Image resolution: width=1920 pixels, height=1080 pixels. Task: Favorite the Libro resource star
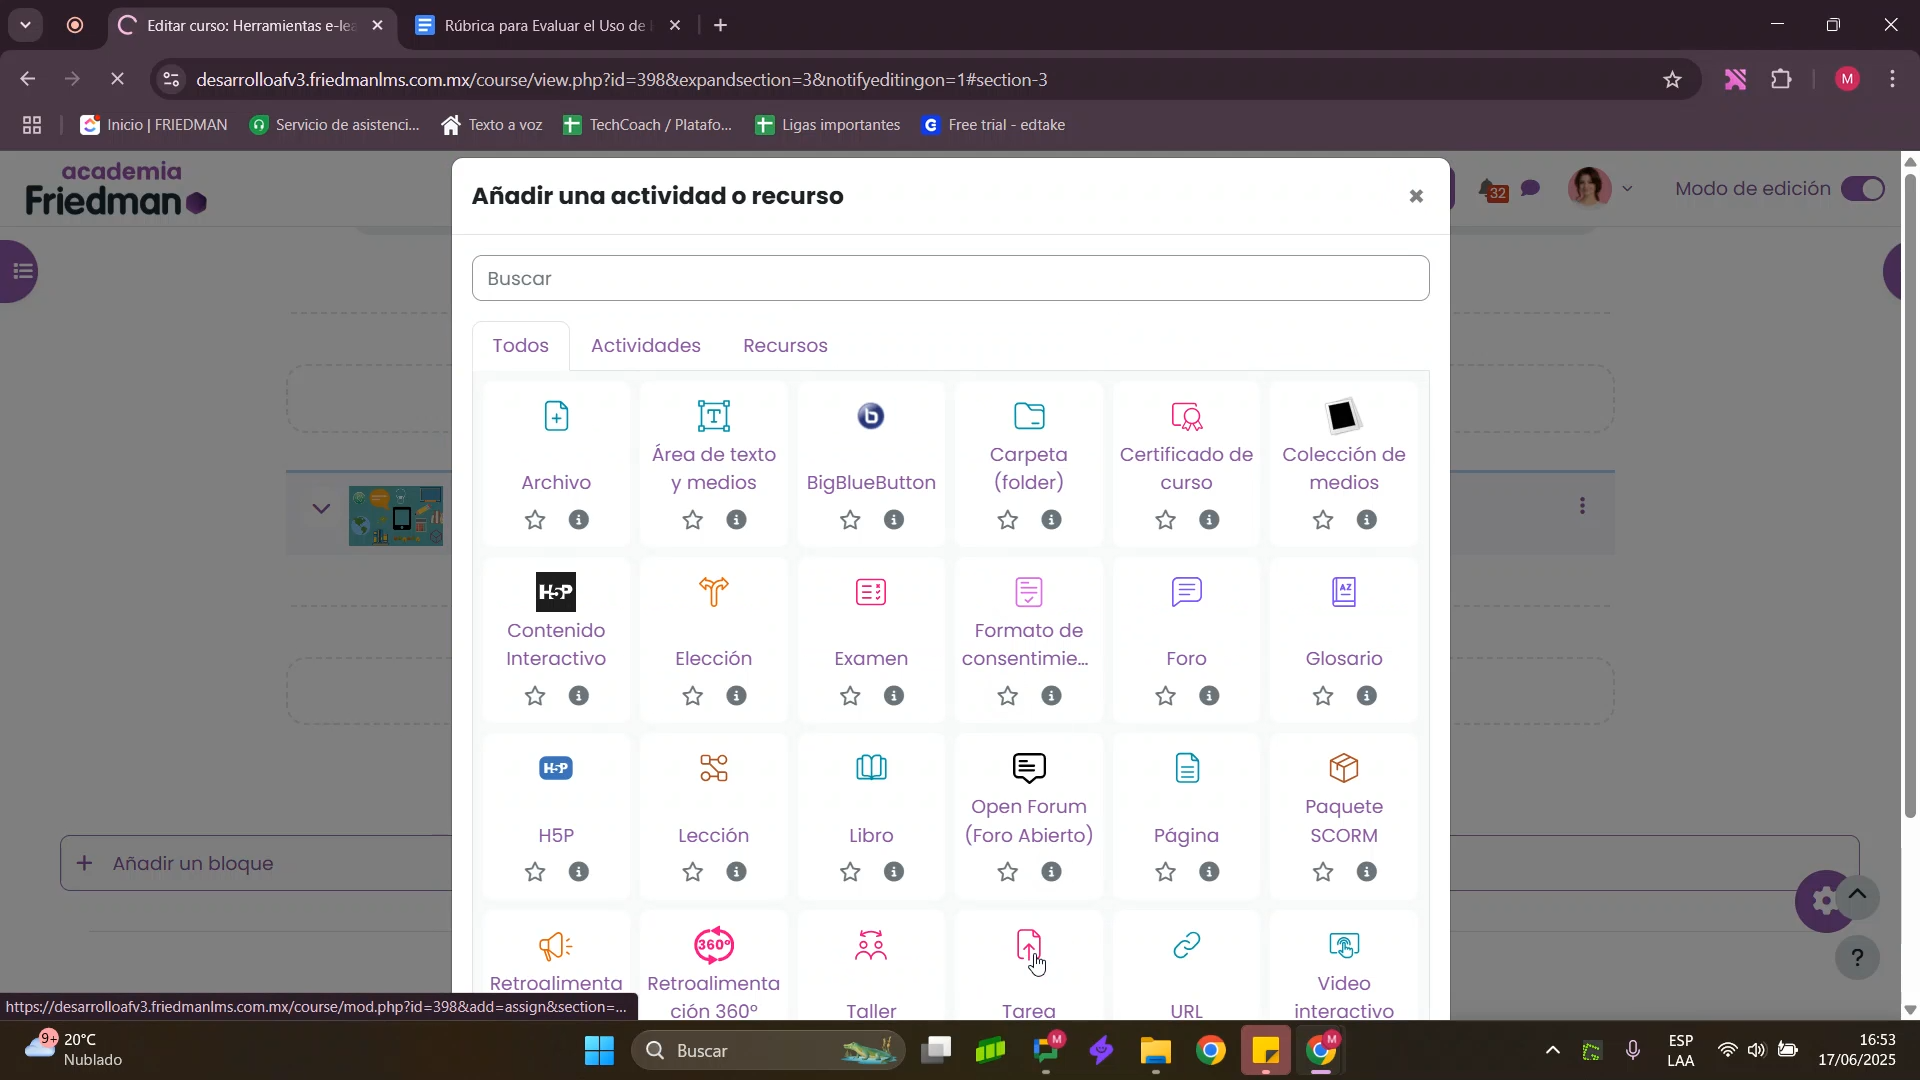pos(850,873)
